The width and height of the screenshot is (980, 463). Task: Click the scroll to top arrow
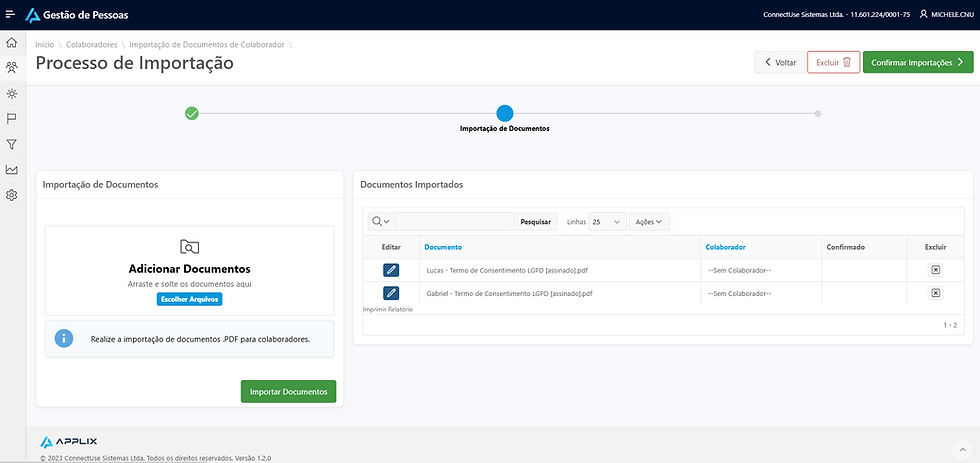tap(962, 450)
